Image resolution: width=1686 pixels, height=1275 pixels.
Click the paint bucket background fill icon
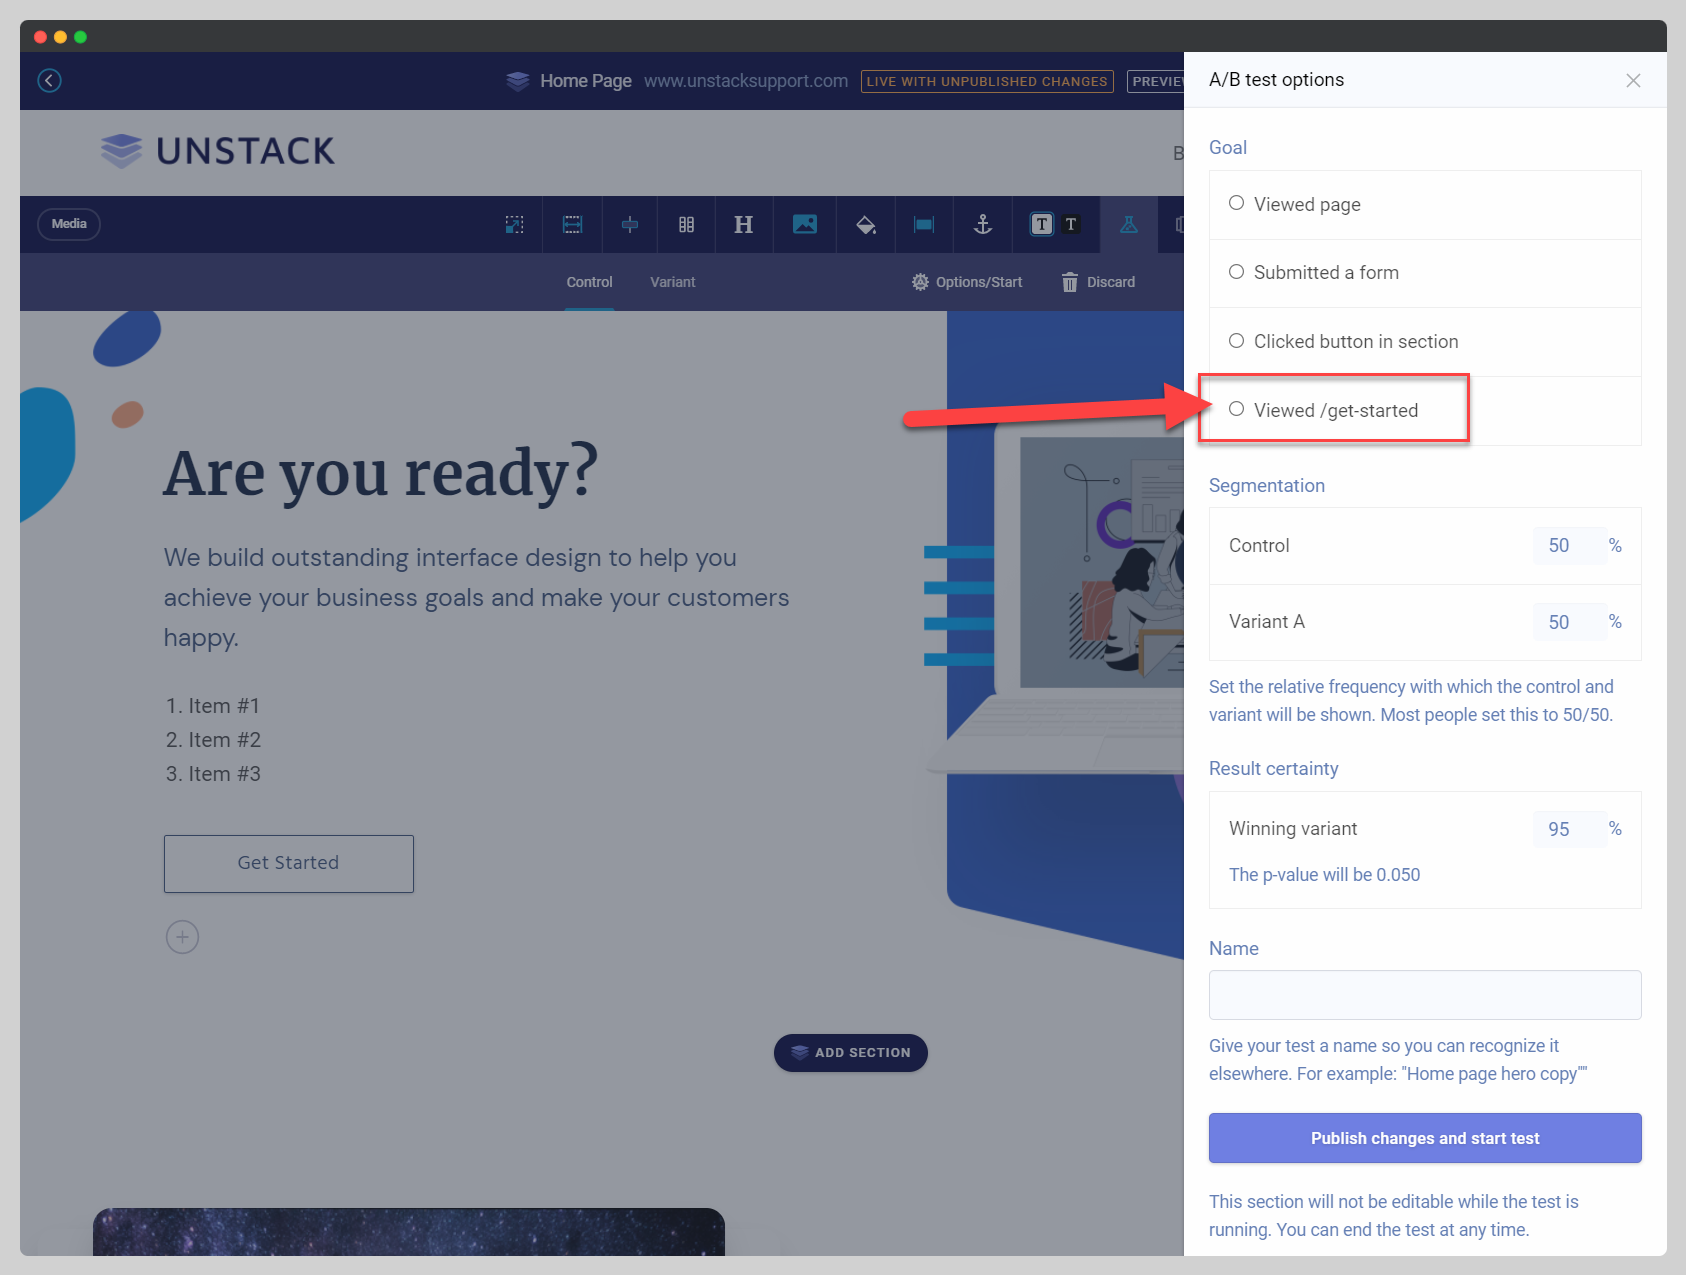865,225
